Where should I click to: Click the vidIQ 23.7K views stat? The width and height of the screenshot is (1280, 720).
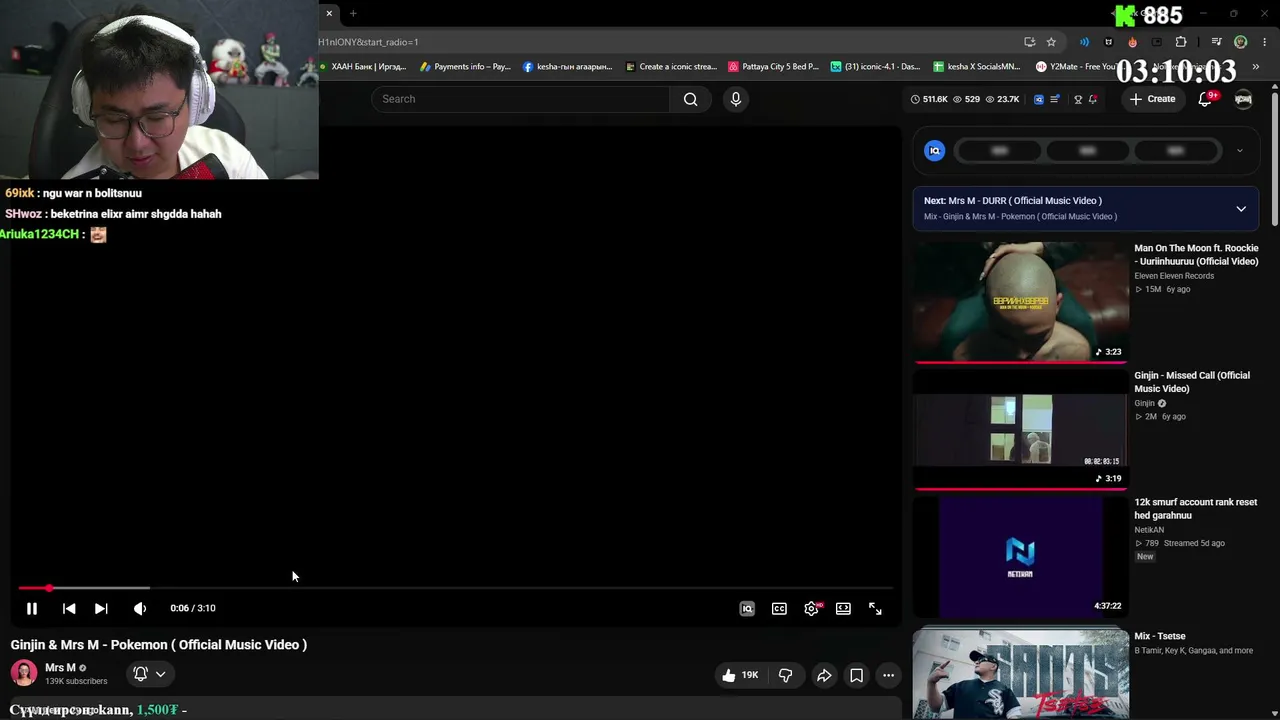click(1002, 99)
